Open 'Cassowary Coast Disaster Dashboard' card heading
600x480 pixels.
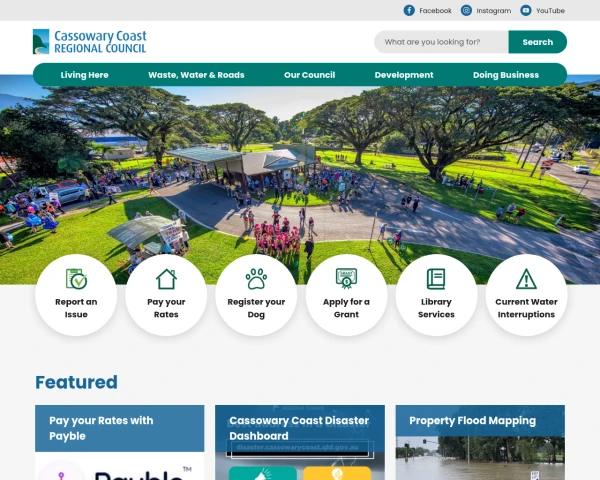tap(299, 428)
